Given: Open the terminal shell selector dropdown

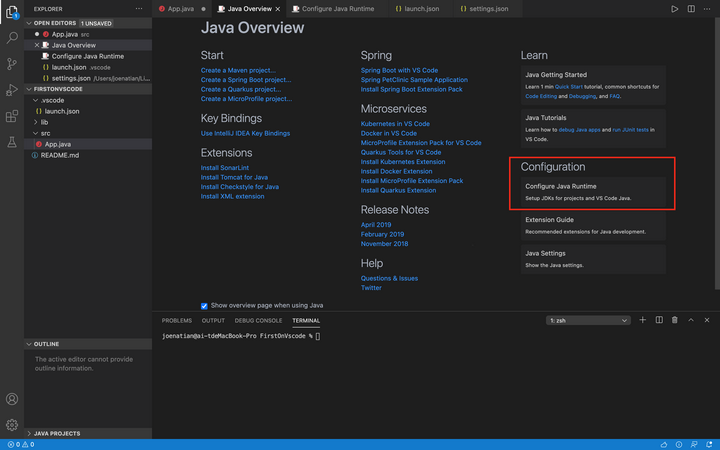Looking at the screenshot, I should (x=588, y=320).
